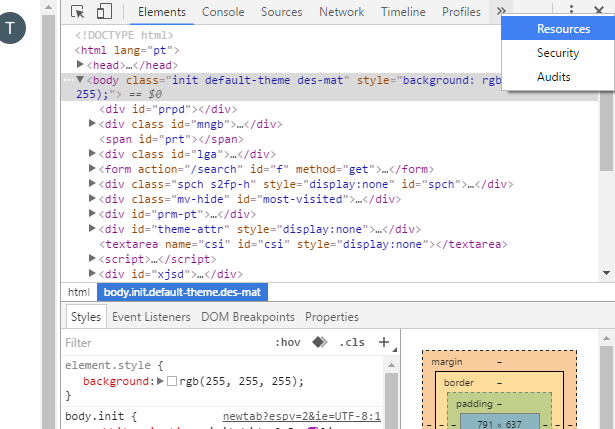The image size is (615, 429).
Task: Toggle the :hov element state button
Action: (x=288, y=342)
